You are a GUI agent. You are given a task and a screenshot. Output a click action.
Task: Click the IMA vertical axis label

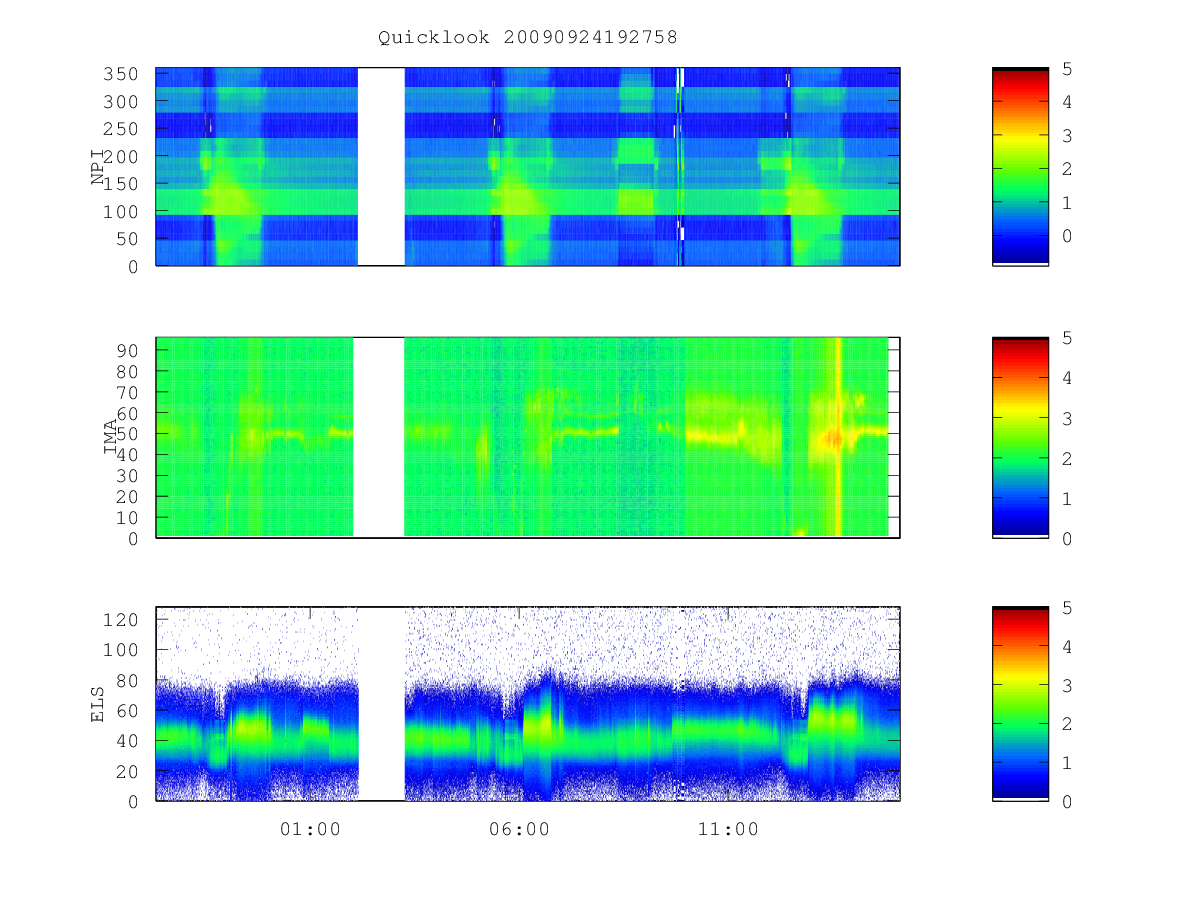111,437
